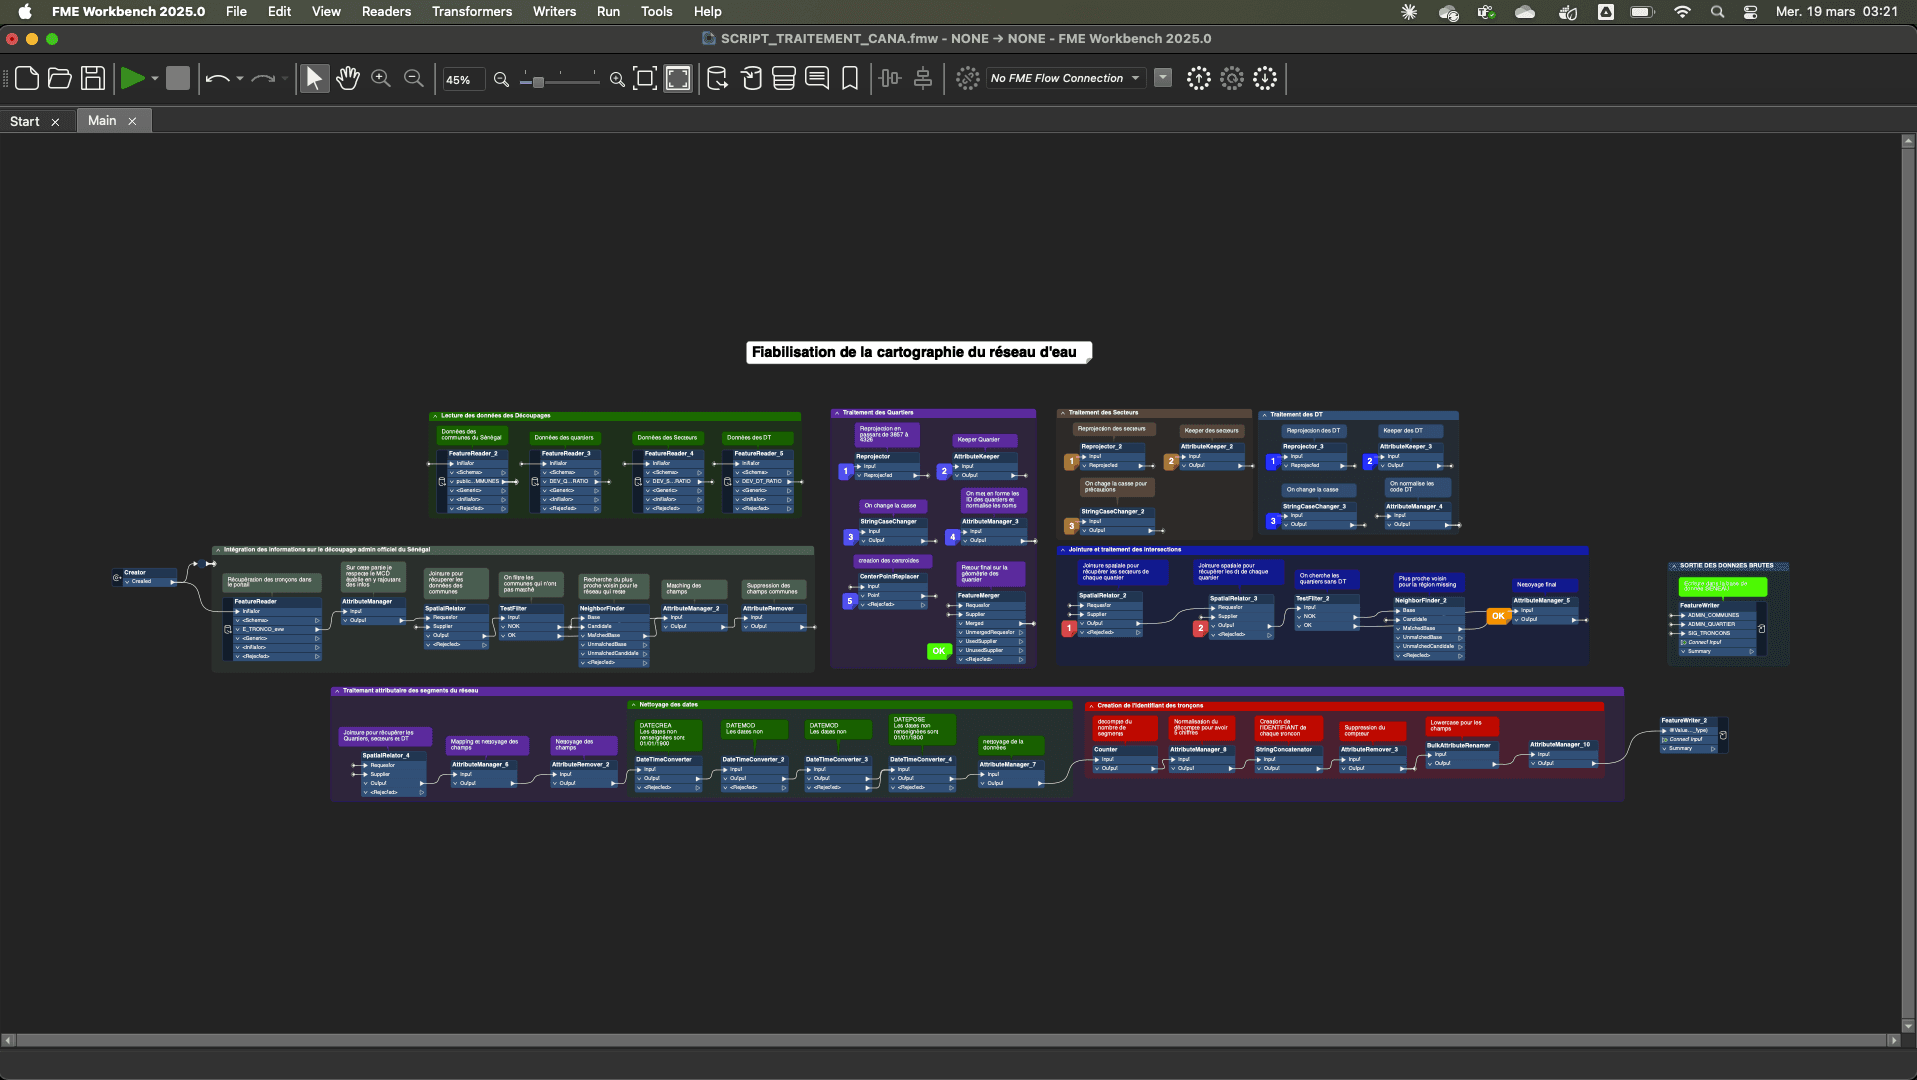Add a Transformer using toolbar icon

784,78
